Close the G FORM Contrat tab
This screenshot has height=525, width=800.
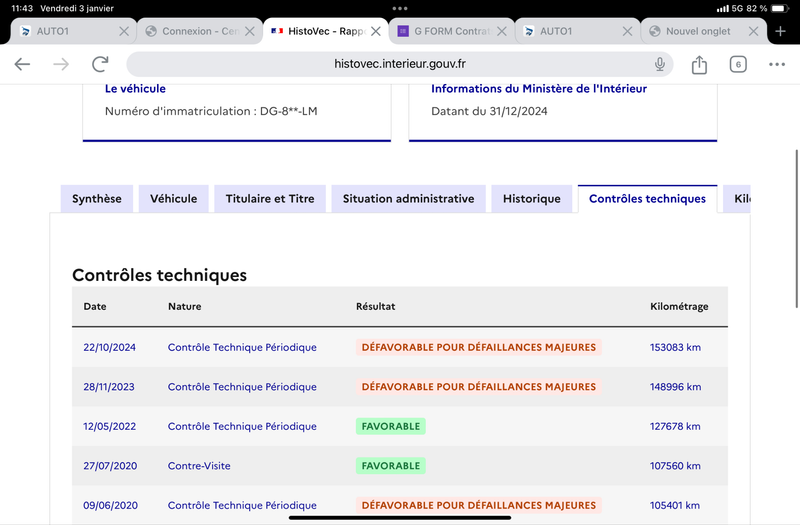(x=502, y=31)
